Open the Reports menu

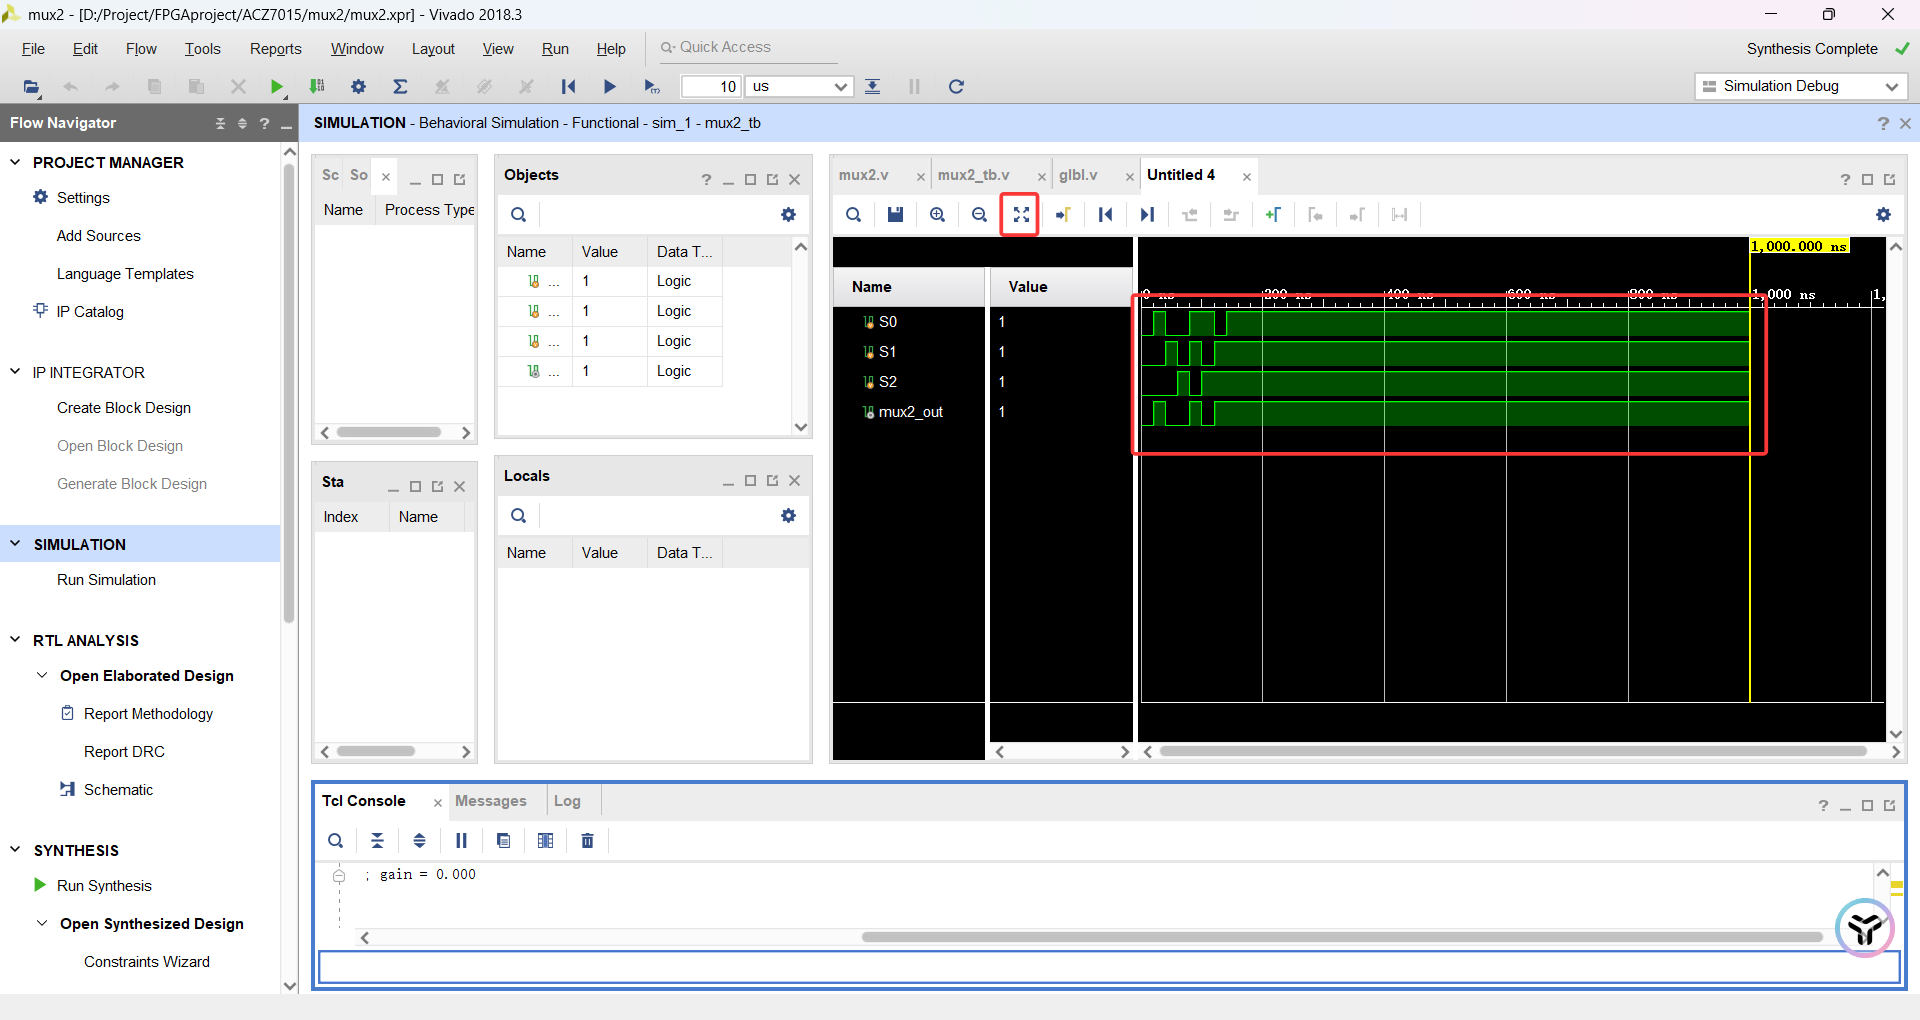pyautogui.click(x=275, y=49)
